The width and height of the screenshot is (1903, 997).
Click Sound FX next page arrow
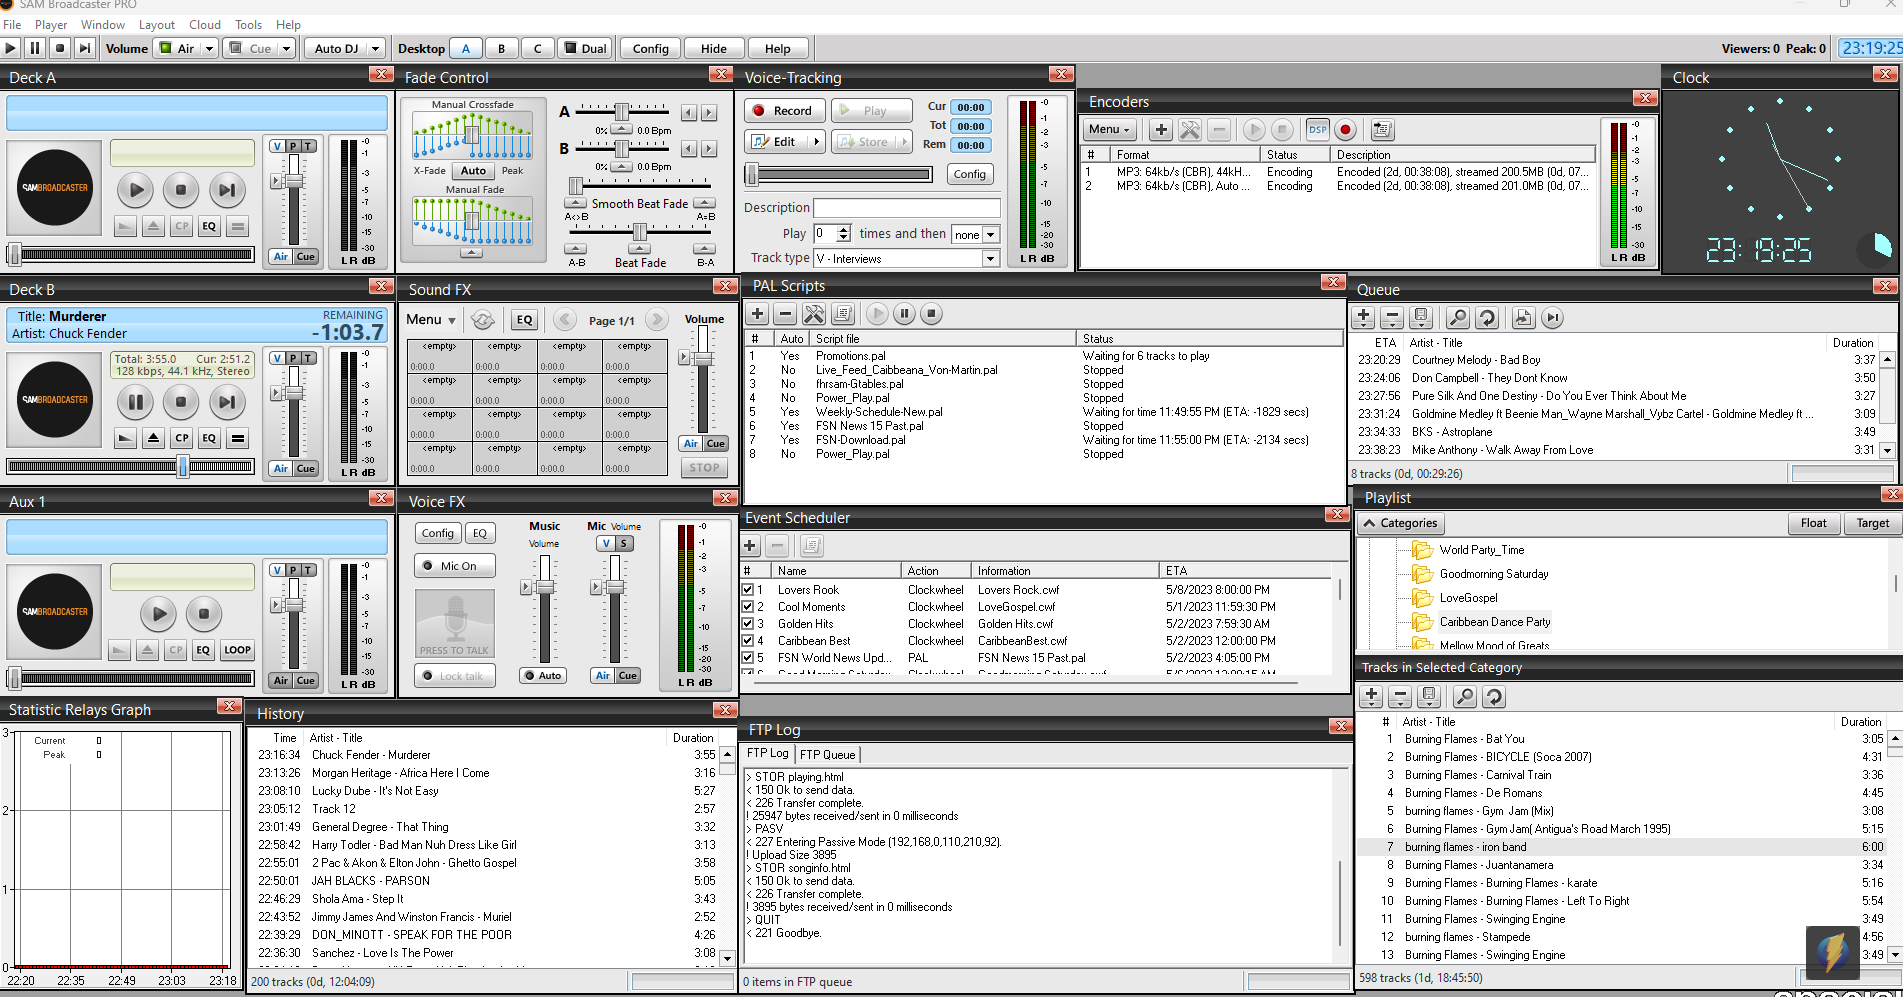click(x=656, y=320)
